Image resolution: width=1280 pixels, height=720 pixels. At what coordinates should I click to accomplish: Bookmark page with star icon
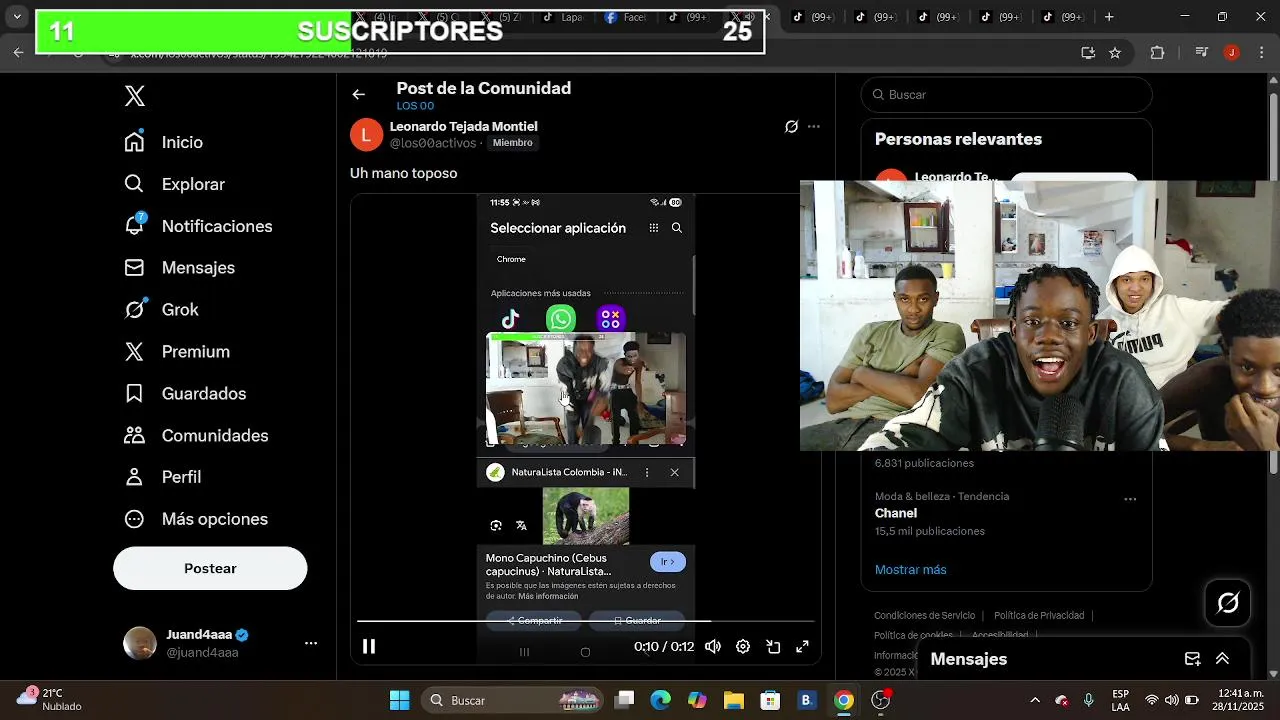click(1115, 53)
